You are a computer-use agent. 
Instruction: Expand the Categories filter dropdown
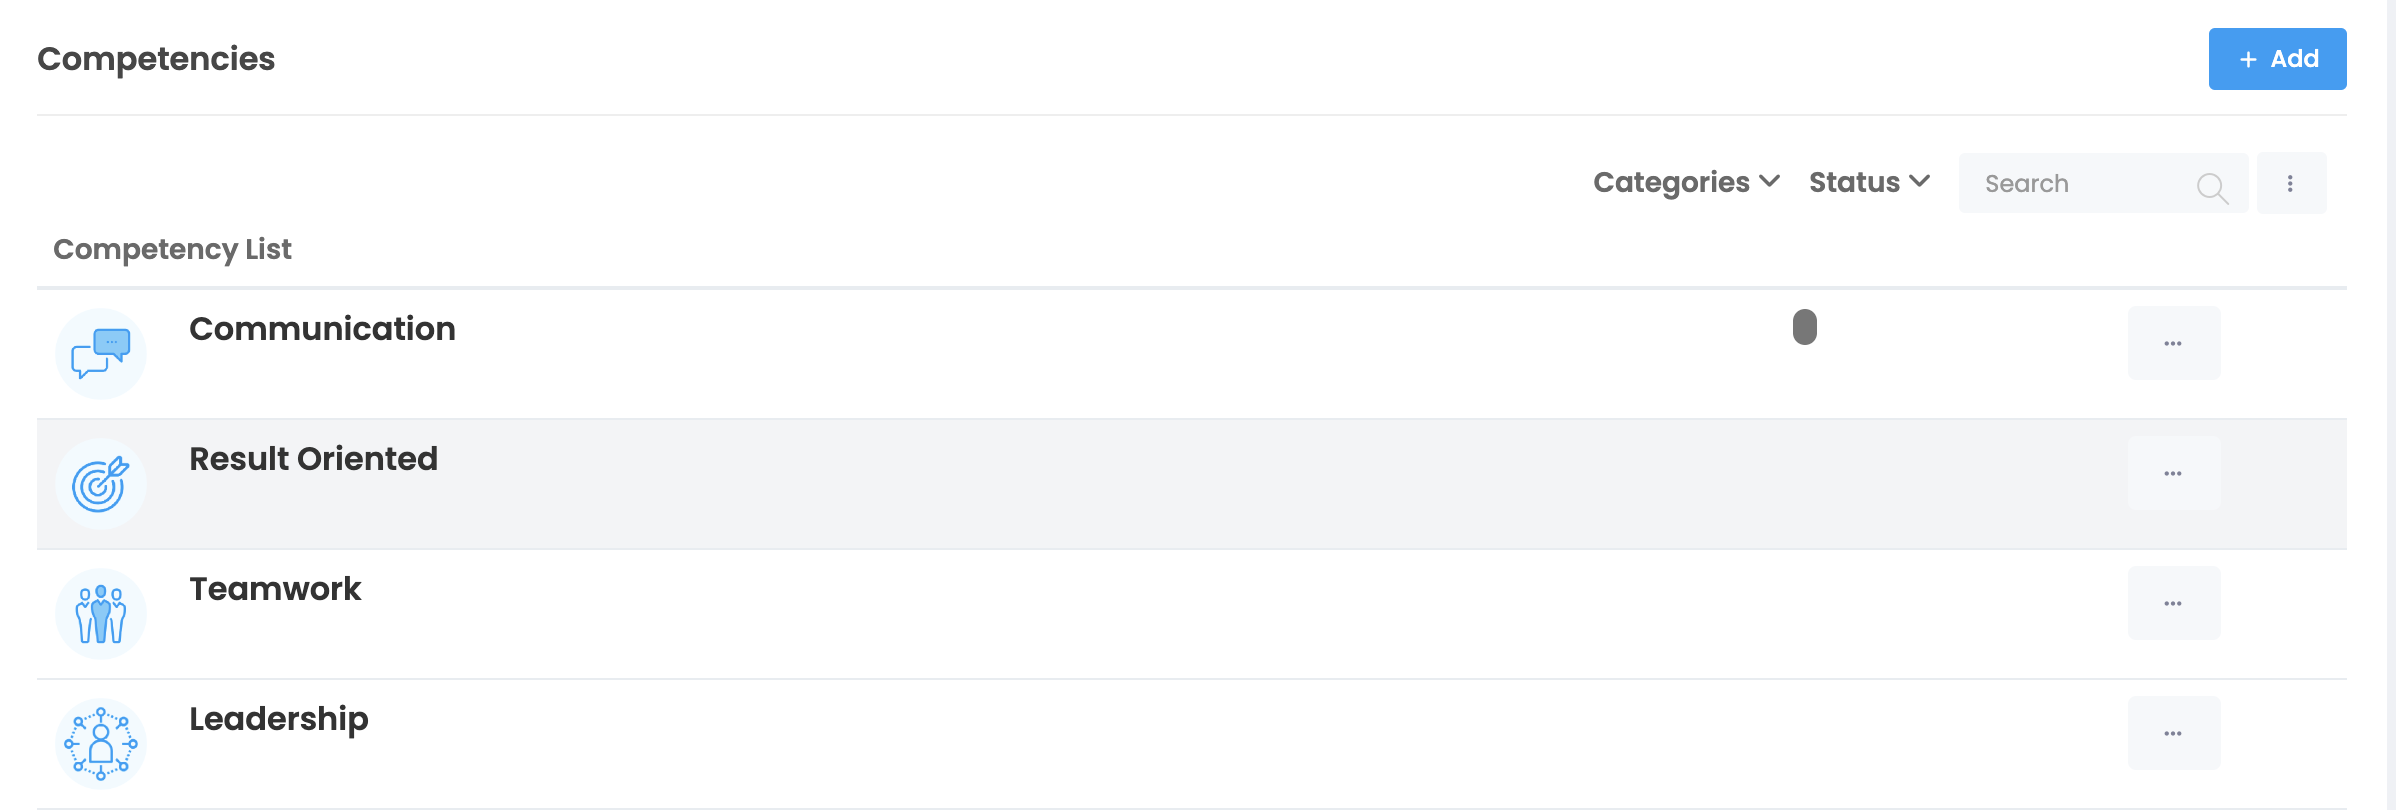pos(1686,182)
